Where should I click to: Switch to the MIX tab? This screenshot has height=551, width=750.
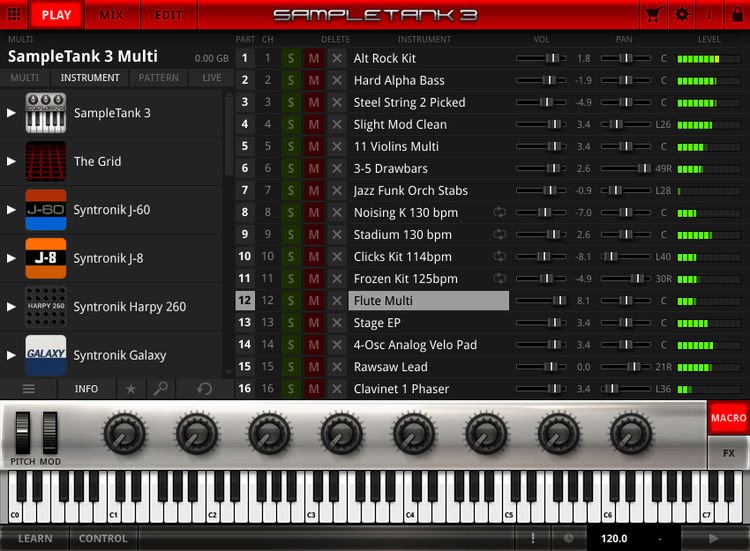(x=112, y=15)
